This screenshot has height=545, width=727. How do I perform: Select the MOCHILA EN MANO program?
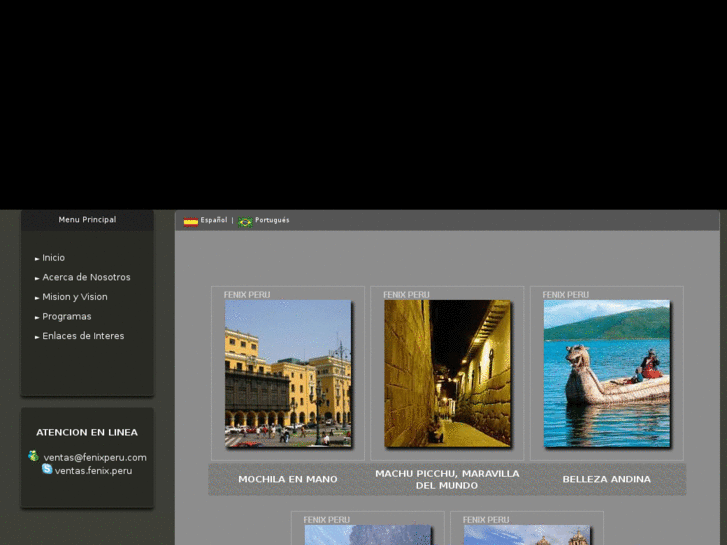point(288,479)
